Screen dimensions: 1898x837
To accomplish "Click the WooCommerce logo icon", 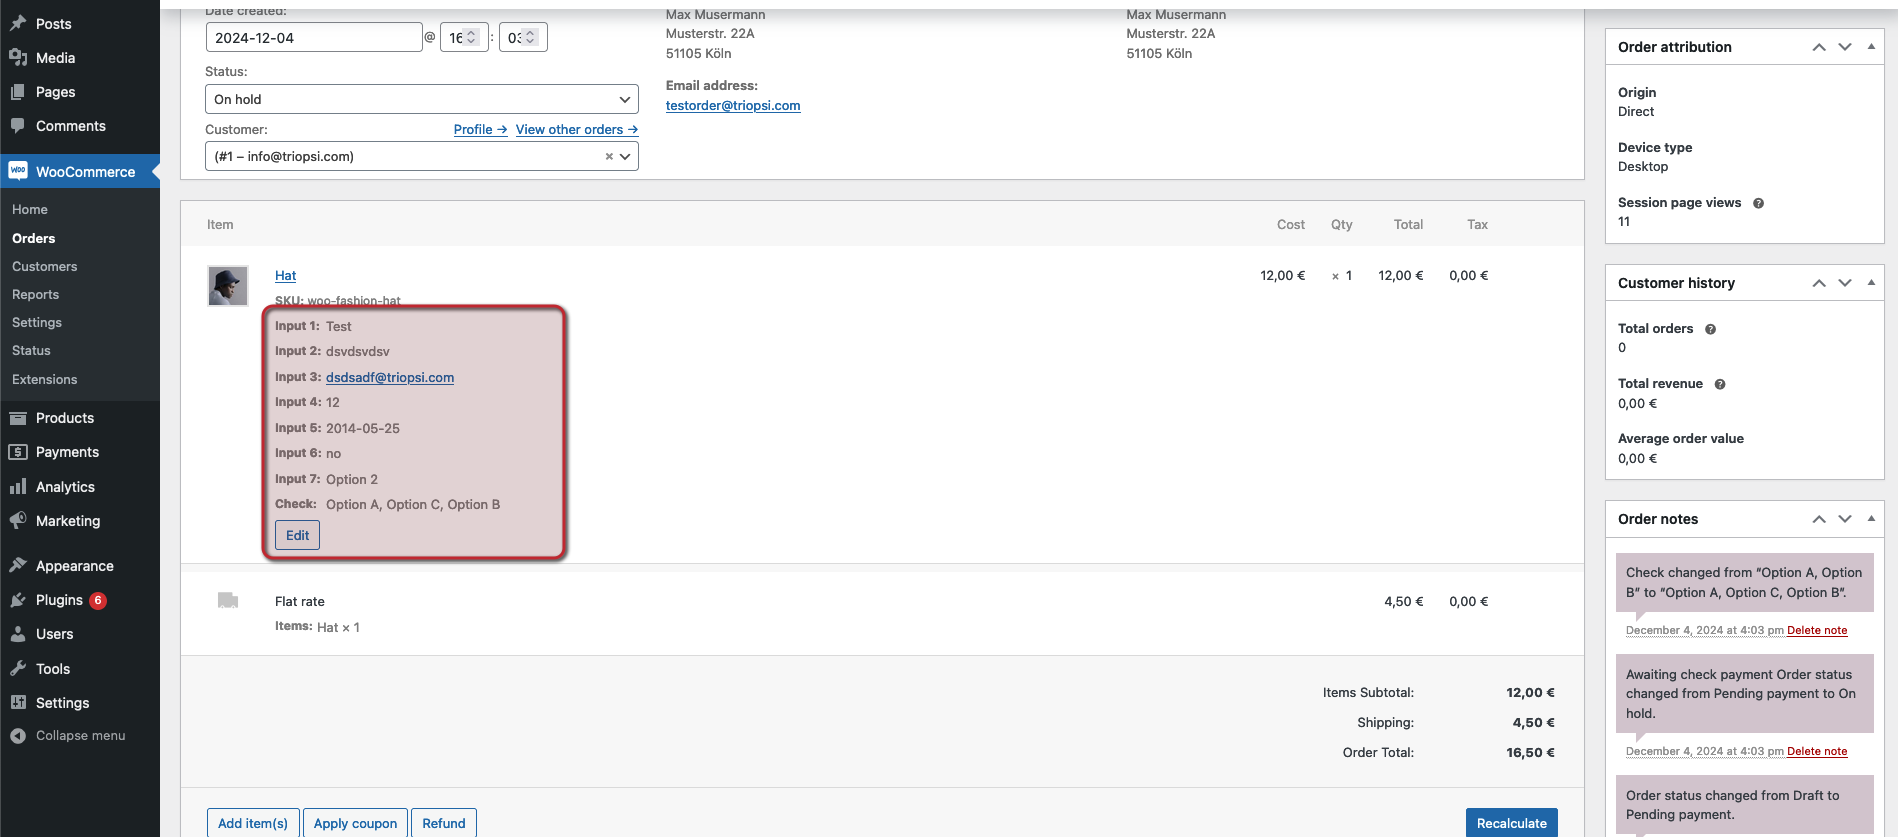I will pyautogui.click(x=18, y=171).
